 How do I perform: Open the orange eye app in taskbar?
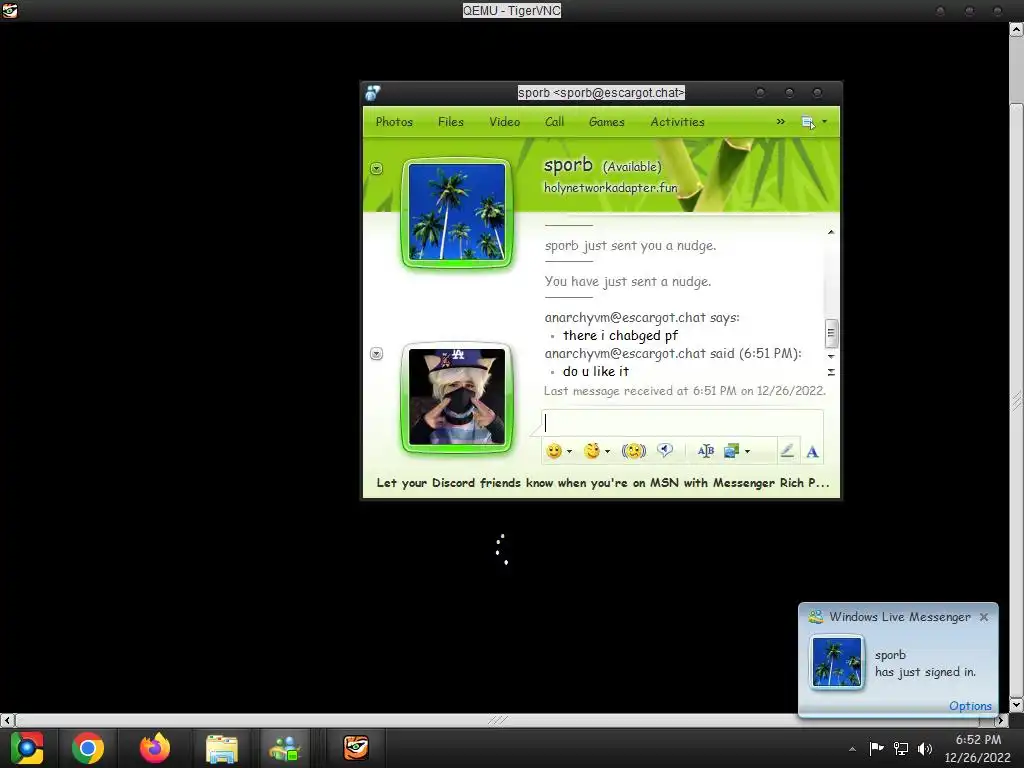pos(357,748)
